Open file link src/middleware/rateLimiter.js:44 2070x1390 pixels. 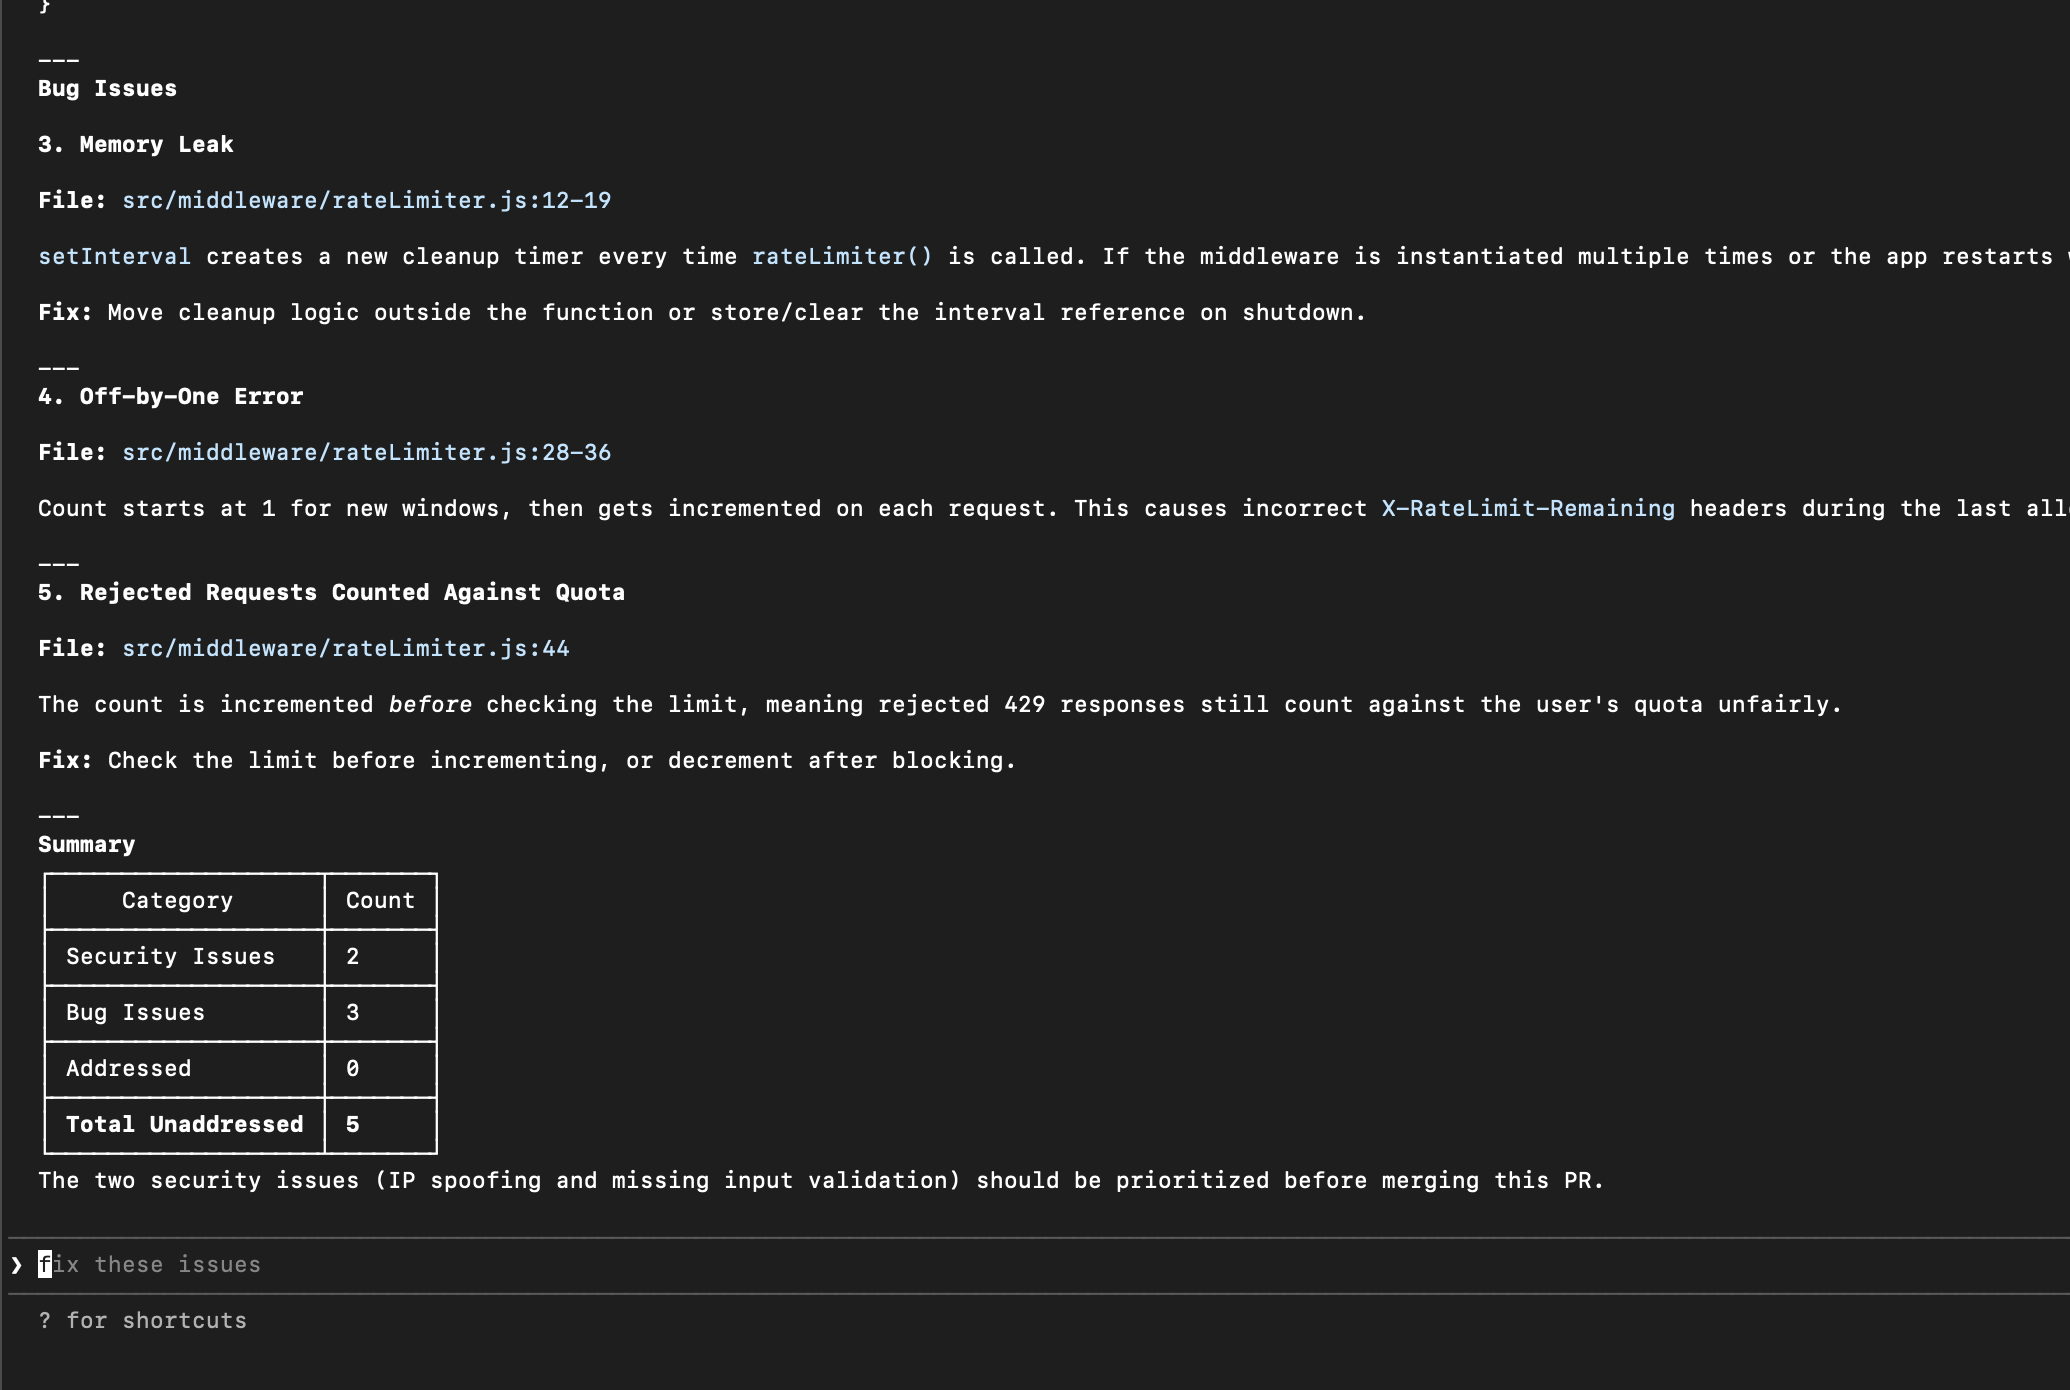(x=345, y=648)
